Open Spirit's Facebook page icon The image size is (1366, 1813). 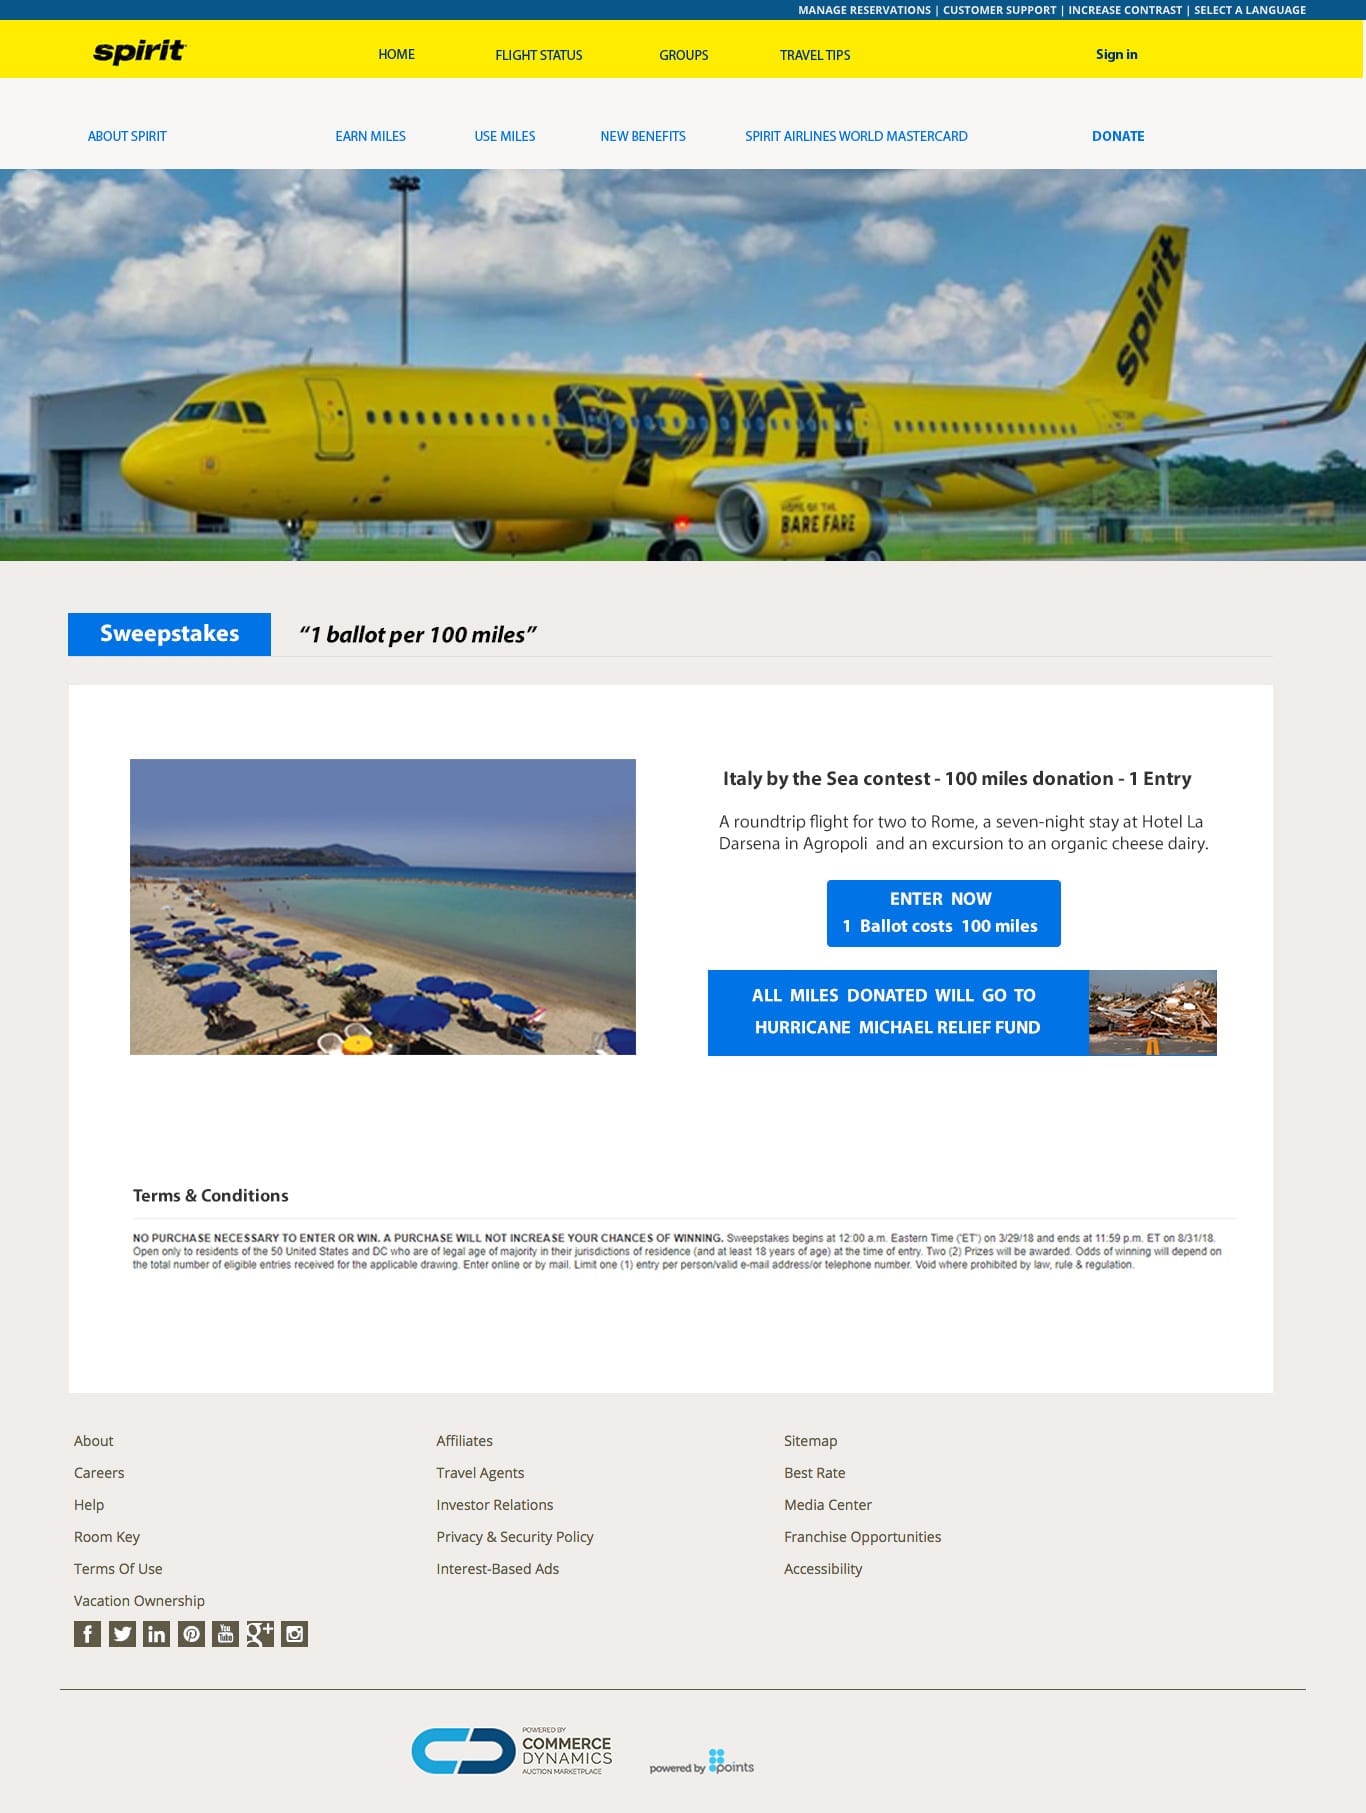(x=87, y=1634)
